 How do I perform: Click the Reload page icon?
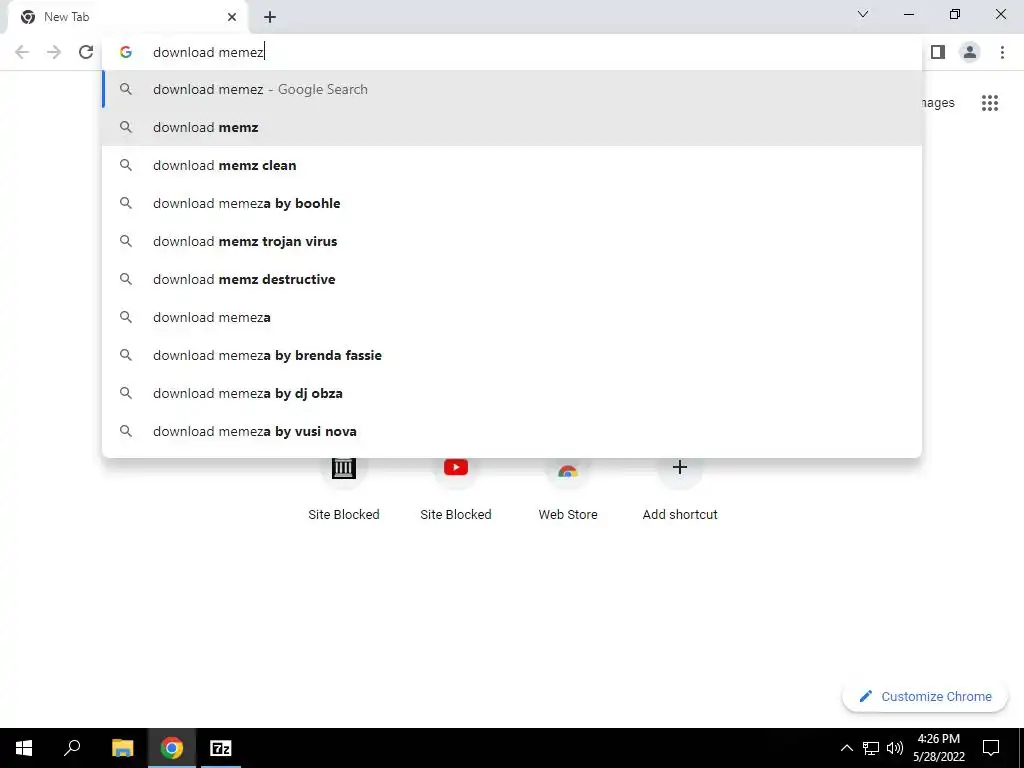[86, 52]
